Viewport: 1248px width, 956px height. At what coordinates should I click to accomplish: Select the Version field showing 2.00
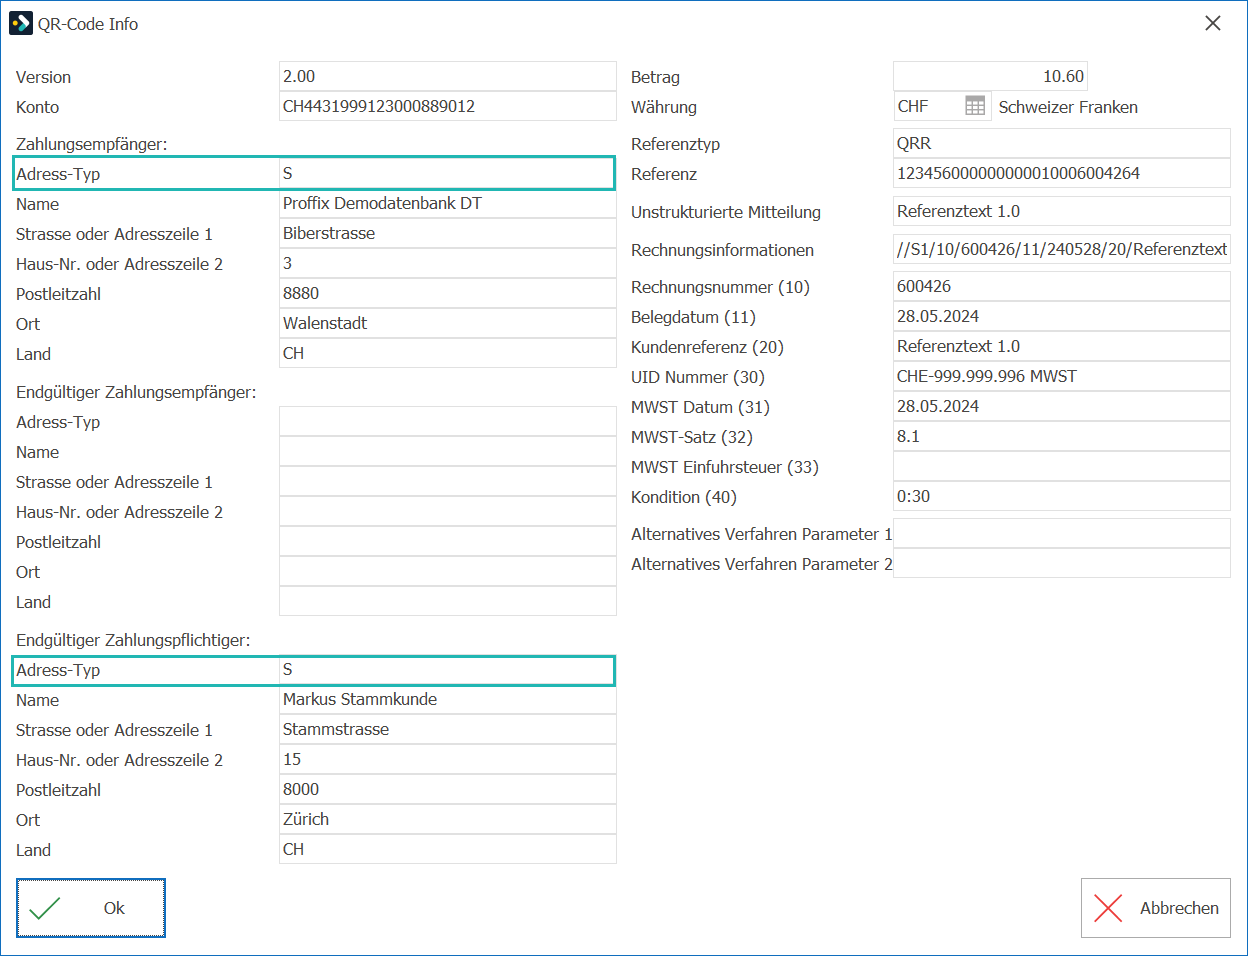click(448, 76)
